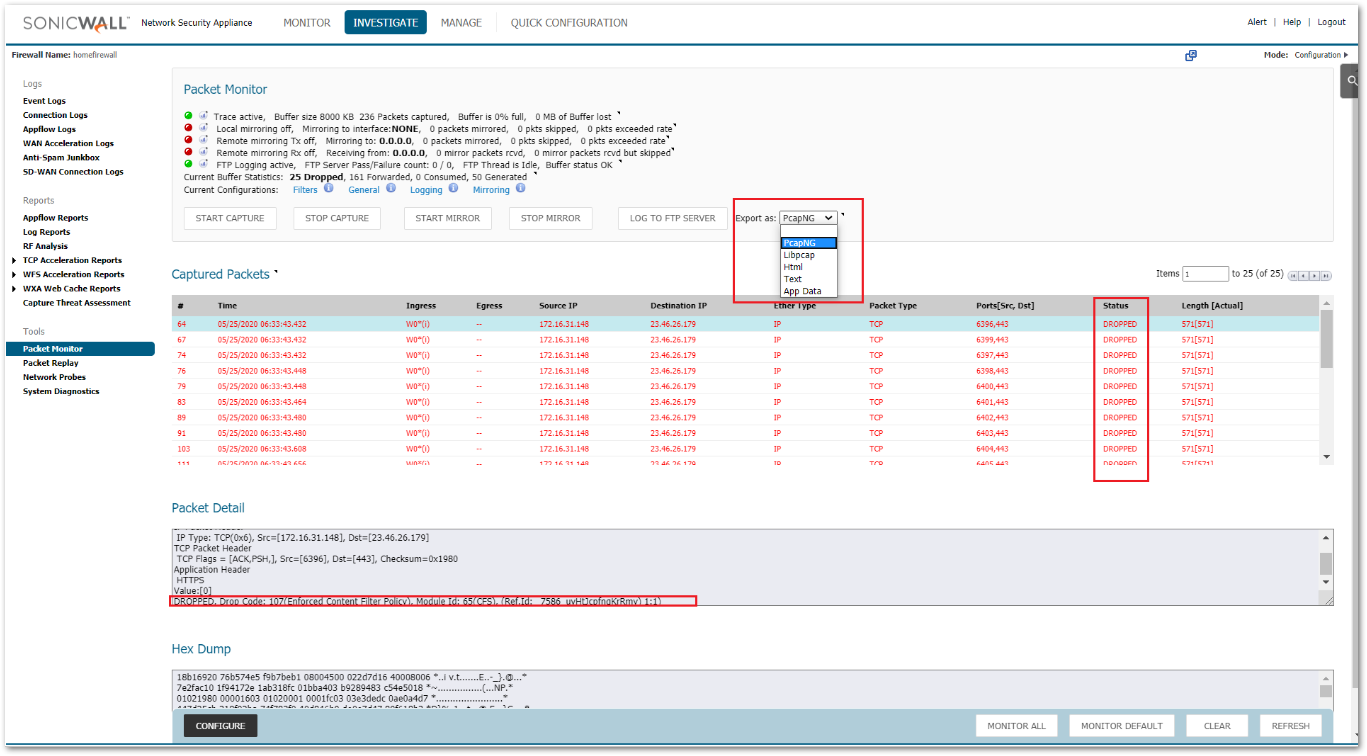The width and height of the screenshot is (1367, 756).
Task: Open Event Logs in sidebar
Action: tap(44, 101)
